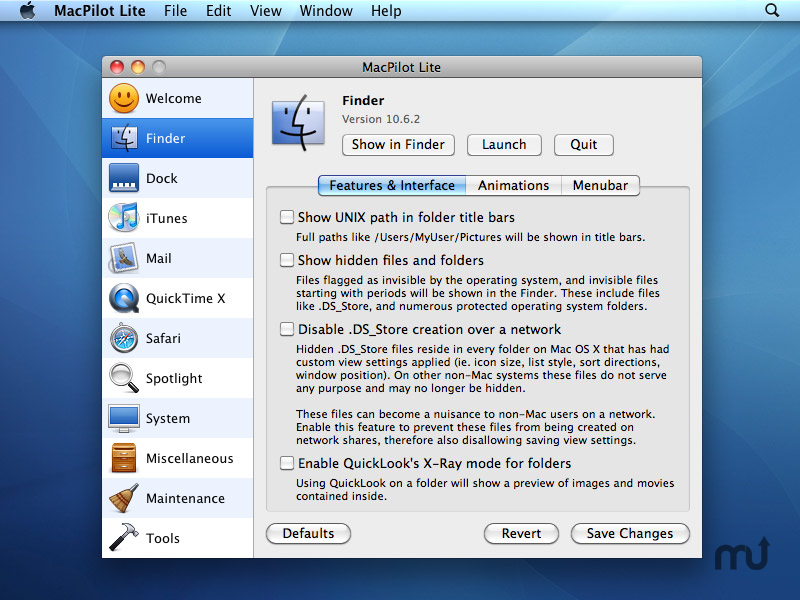This screenshot has height=600, width=800.
Task: Click the Revert button
Action: pos(521,534)
